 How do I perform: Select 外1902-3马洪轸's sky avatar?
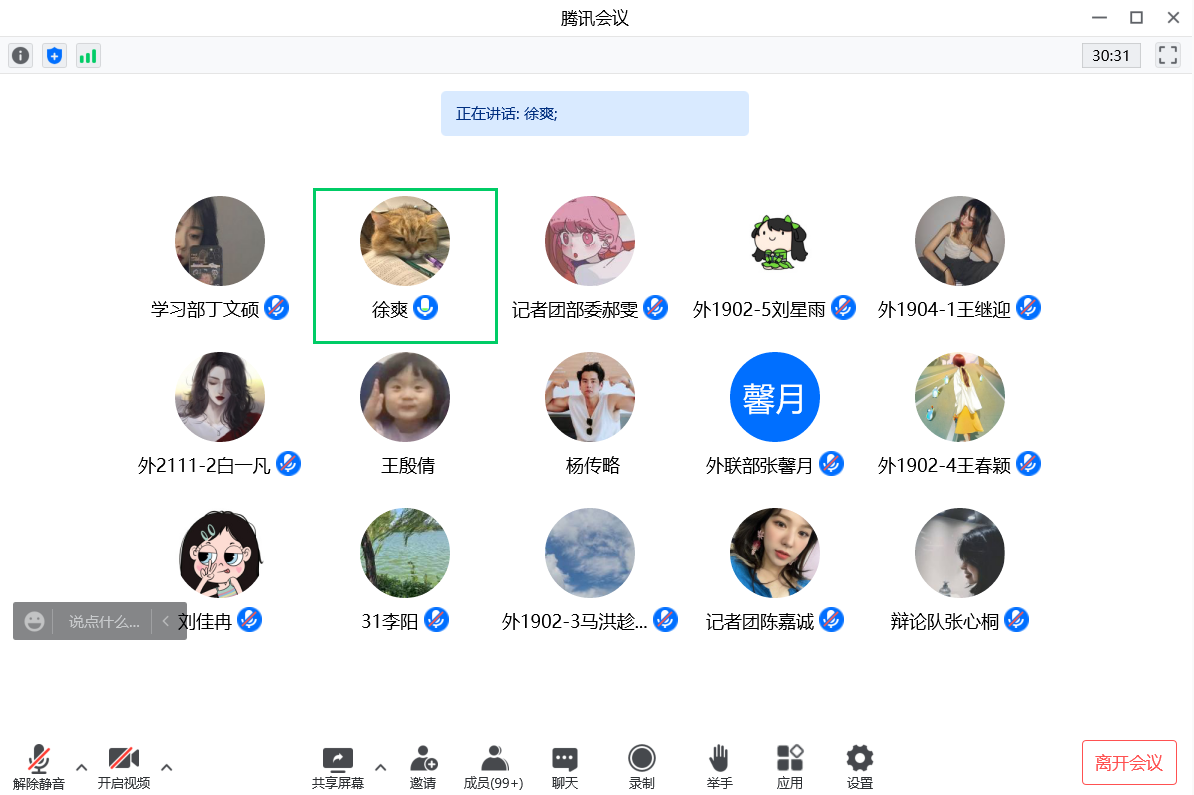coord(590,553)
